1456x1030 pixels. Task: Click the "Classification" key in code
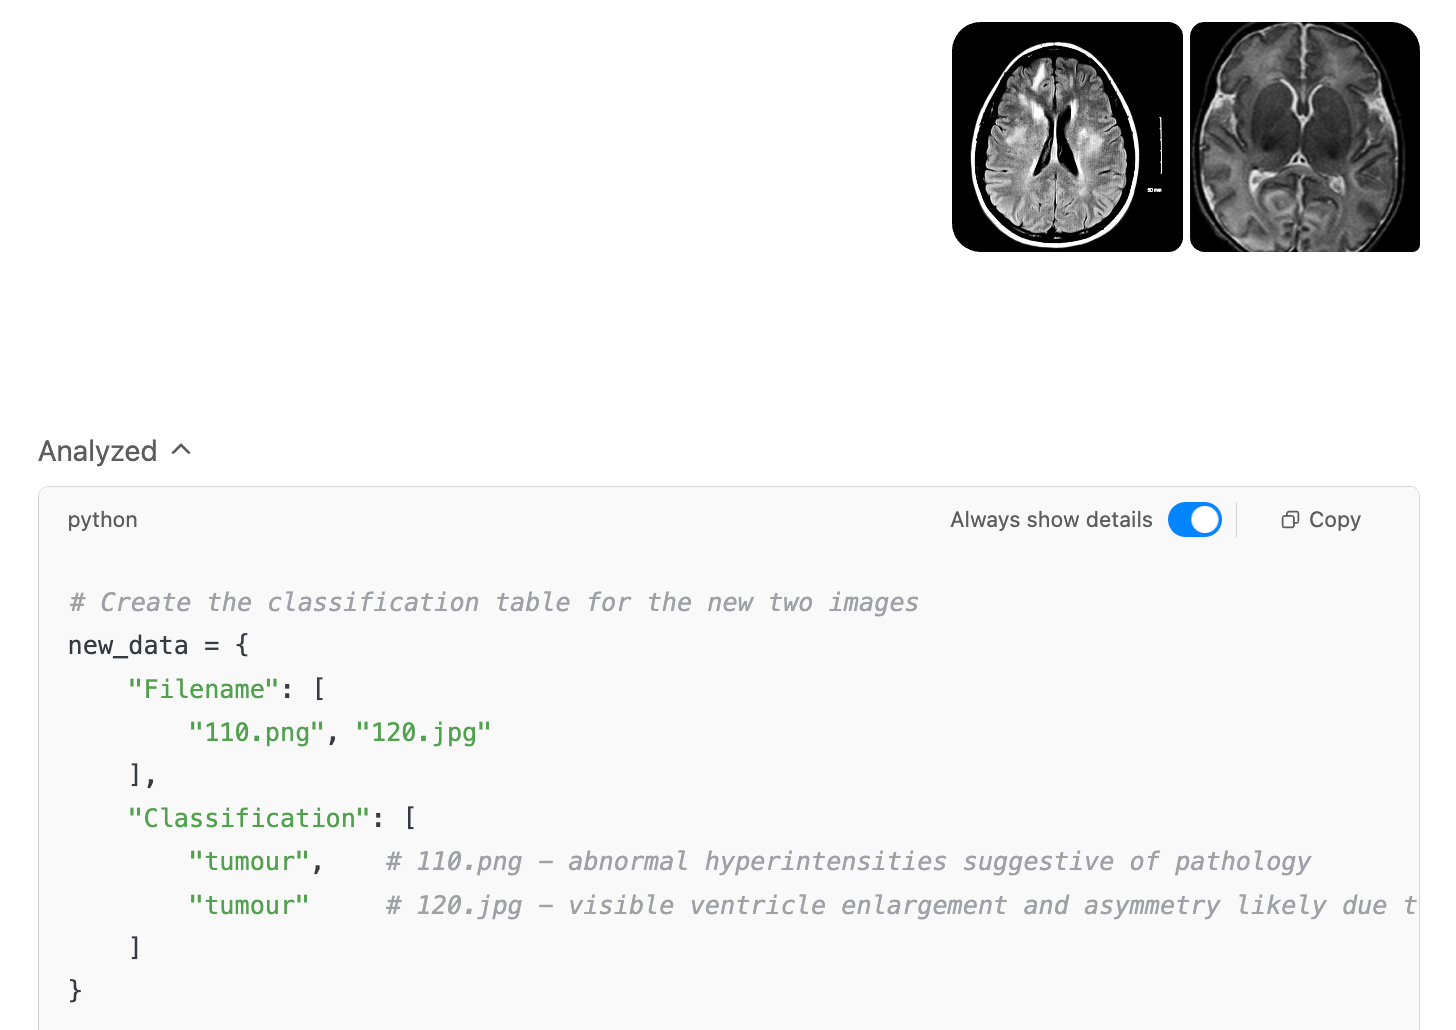click(250, 818)
